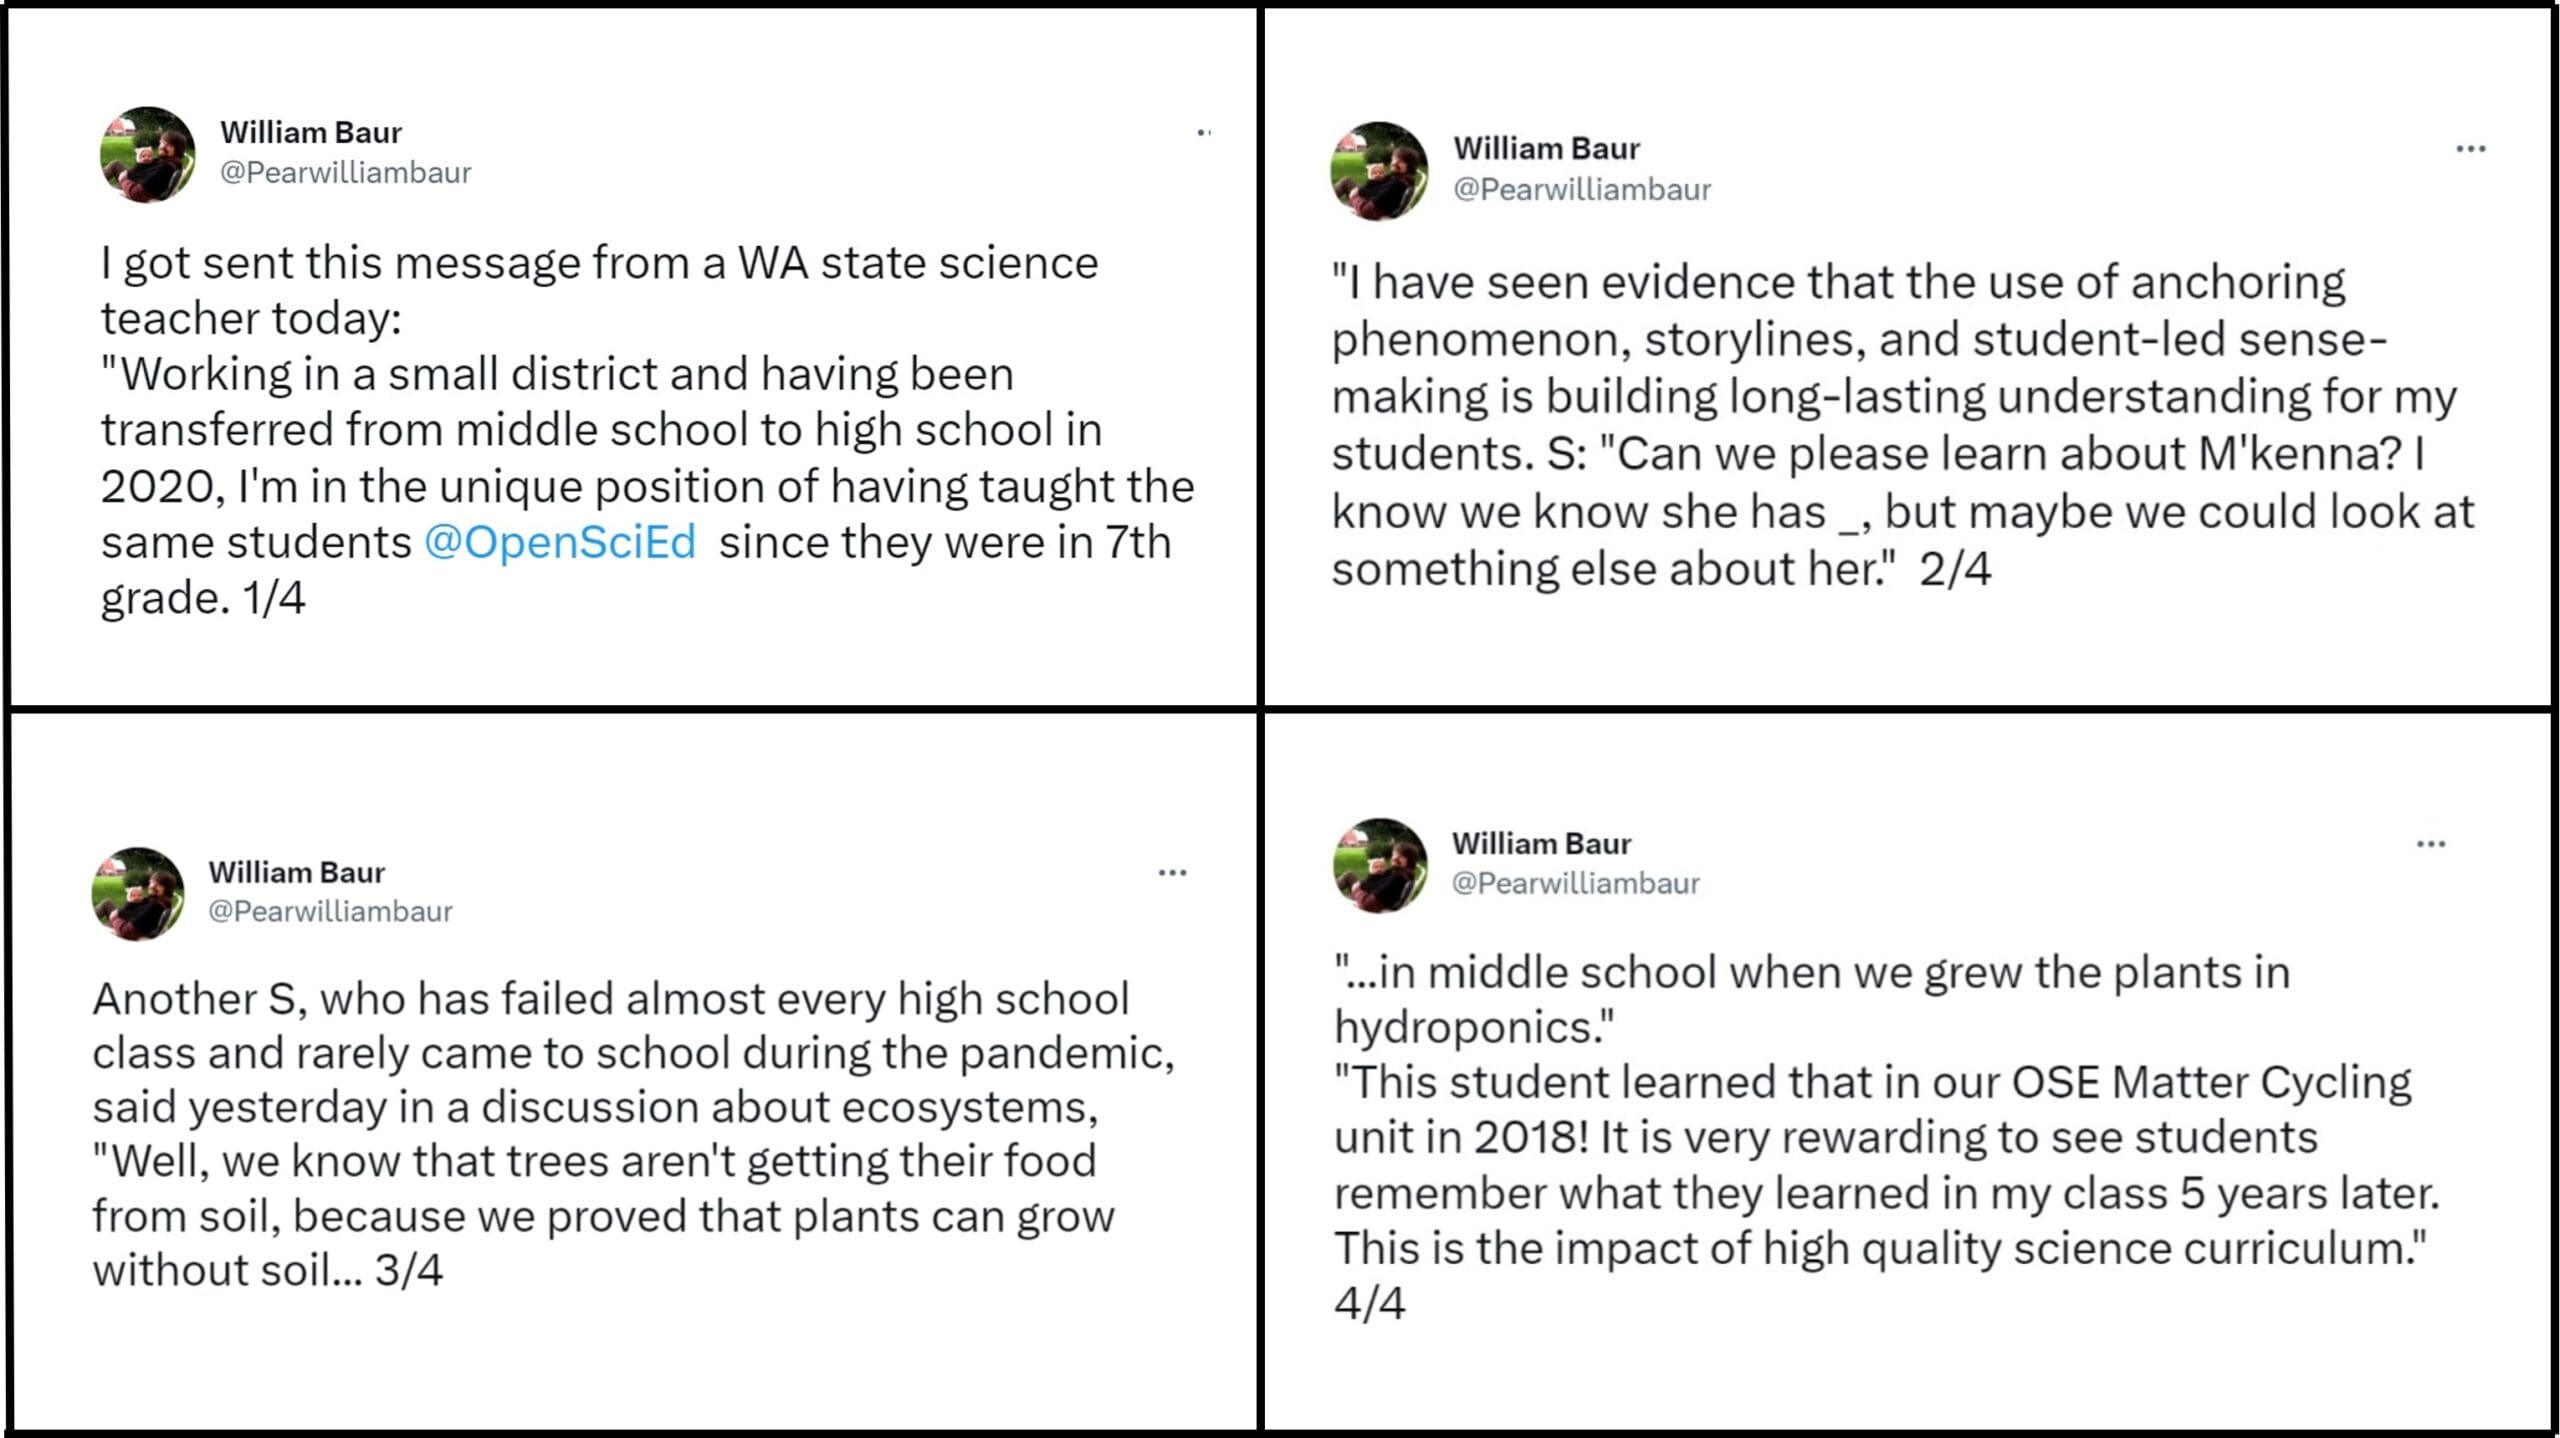Click @Pearwilliambaur handle on tweet 1/4
The height and width of the screenshot is (1438, 2560).
[345, 173]
